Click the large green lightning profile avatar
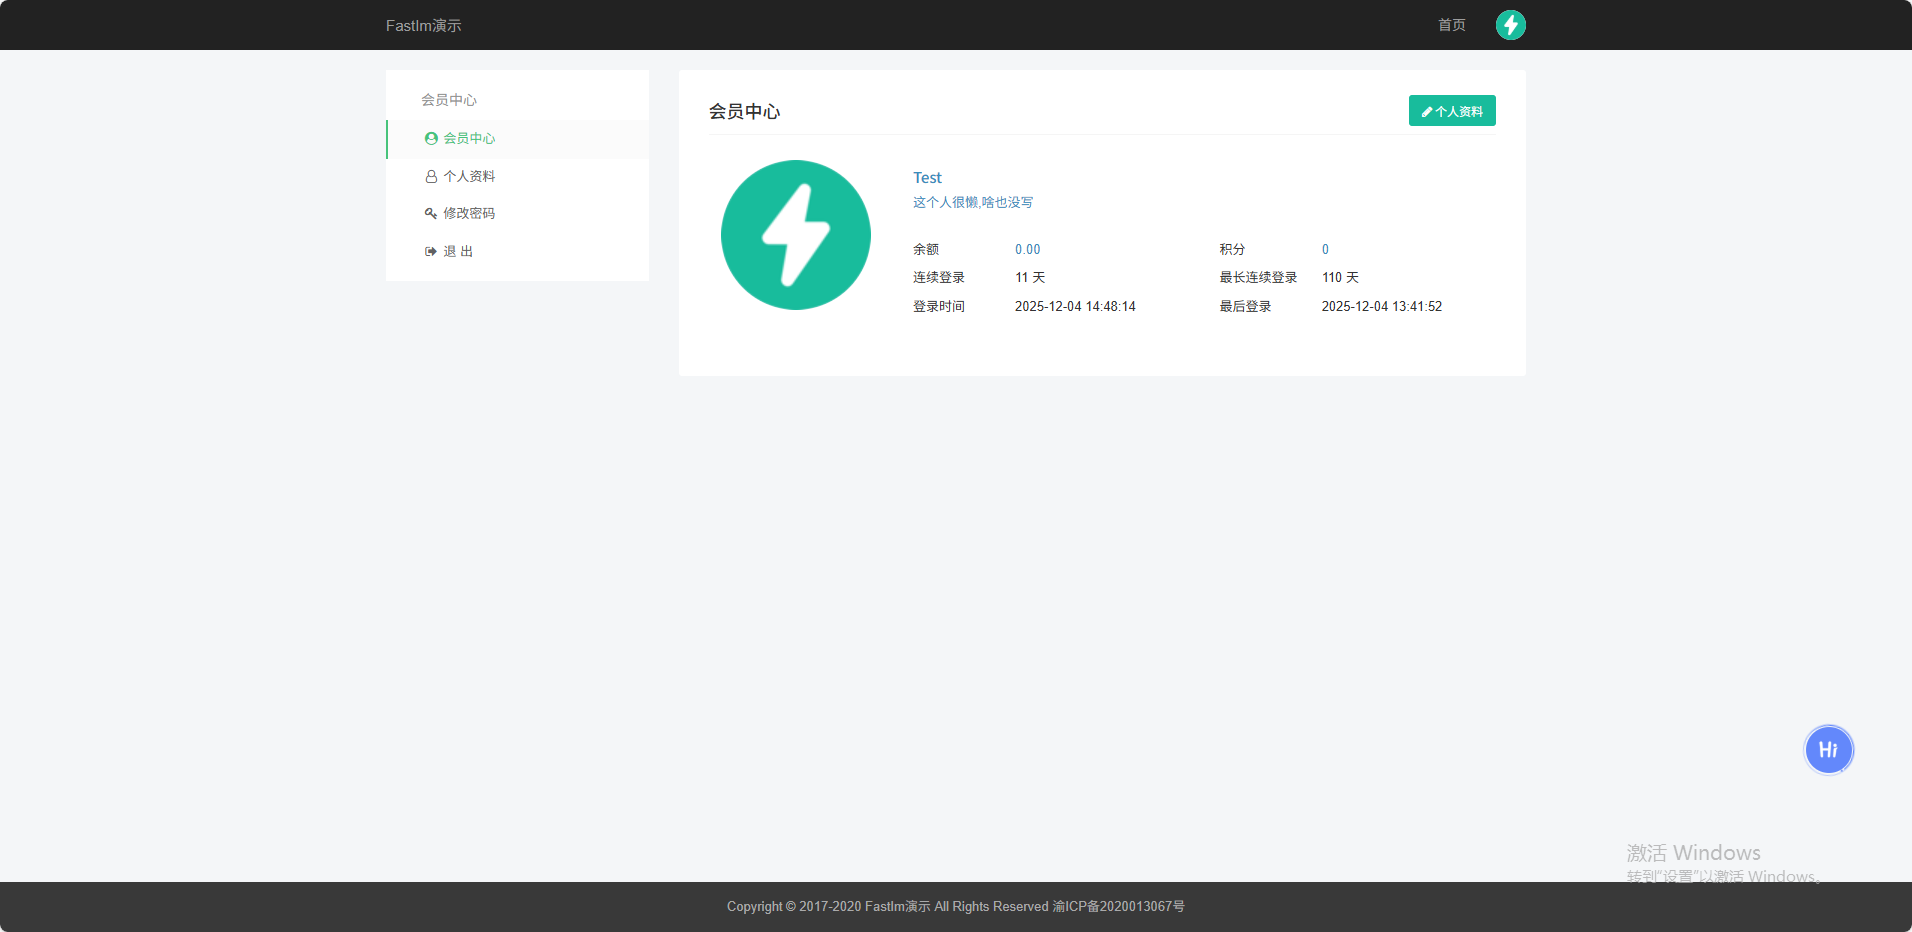 [x=795, y=235]
